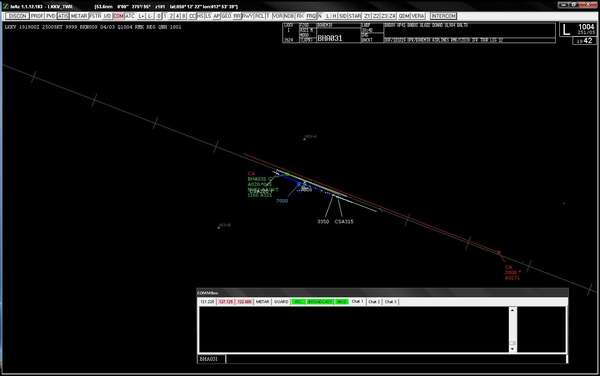600x376 pixels.
Task: Toggle the SID display button
Action: tap(343, 16)
